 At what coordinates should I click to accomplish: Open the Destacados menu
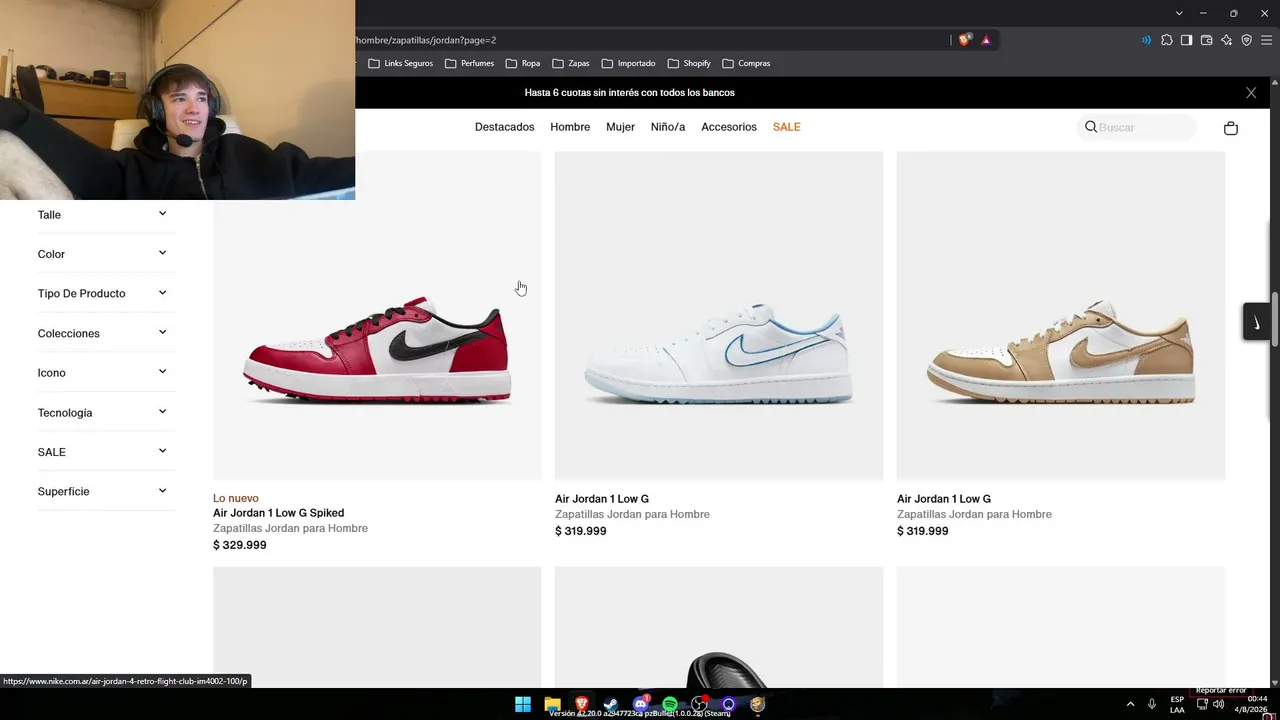pyautogui.click(x=504, y=127)
